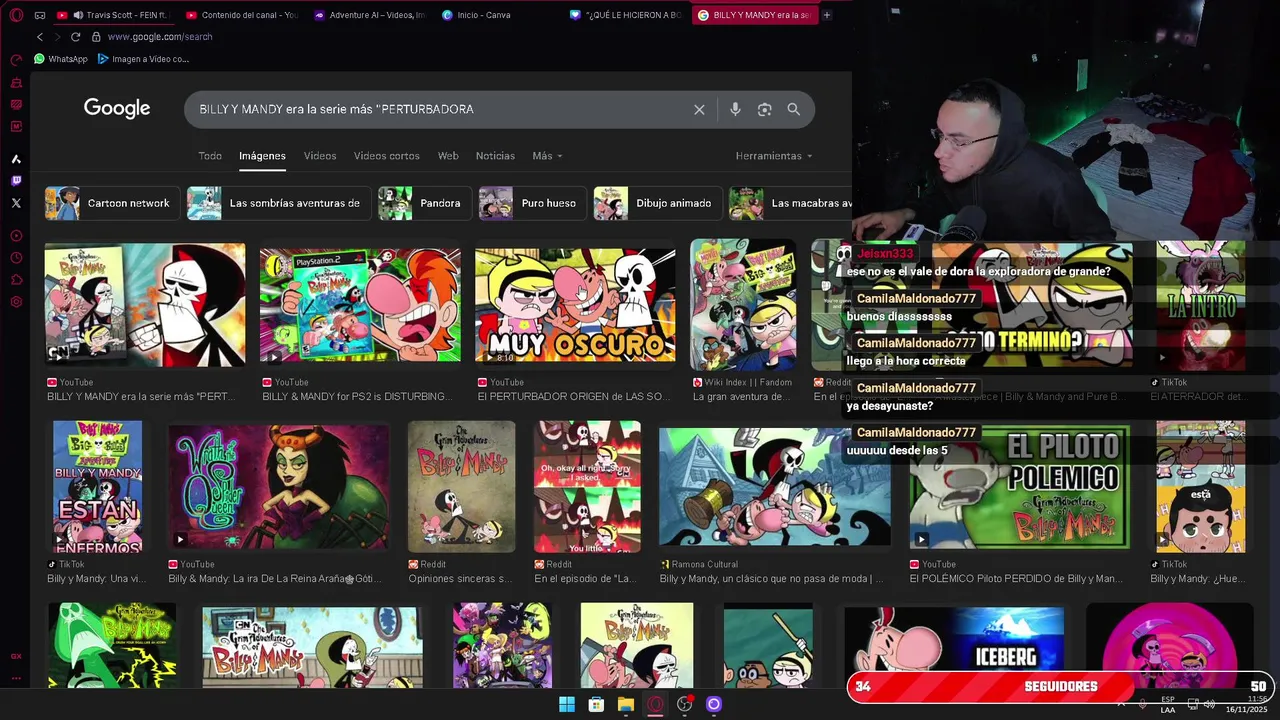Click the Google logo

117,108
